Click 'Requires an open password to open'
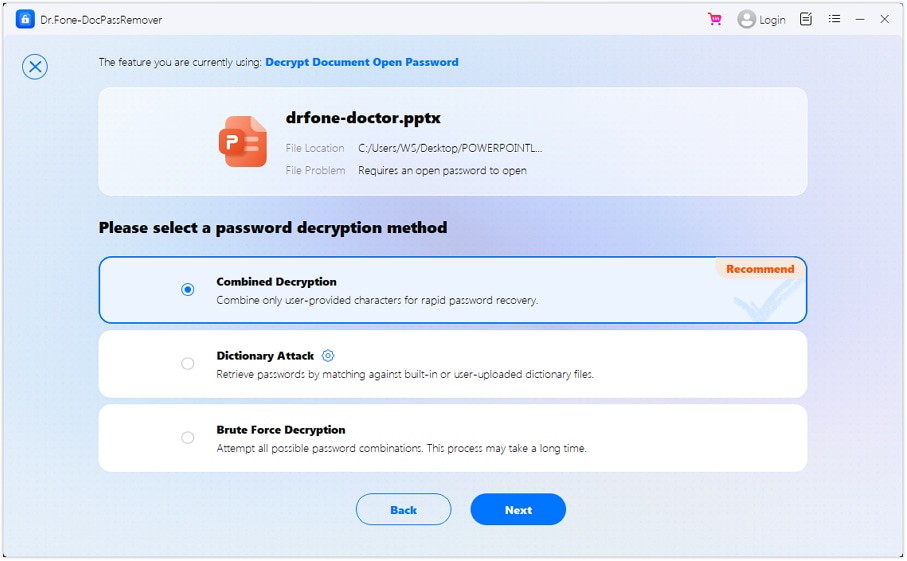Viewport: 907px width, 561px height. [442, 171]
